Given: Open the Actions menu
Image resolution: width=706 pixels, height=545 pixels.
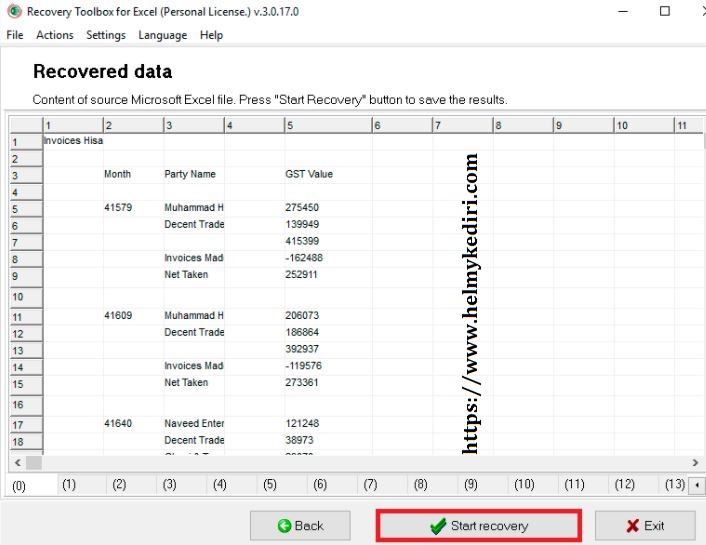Looking at the screenshot, I should click(54, 35).
